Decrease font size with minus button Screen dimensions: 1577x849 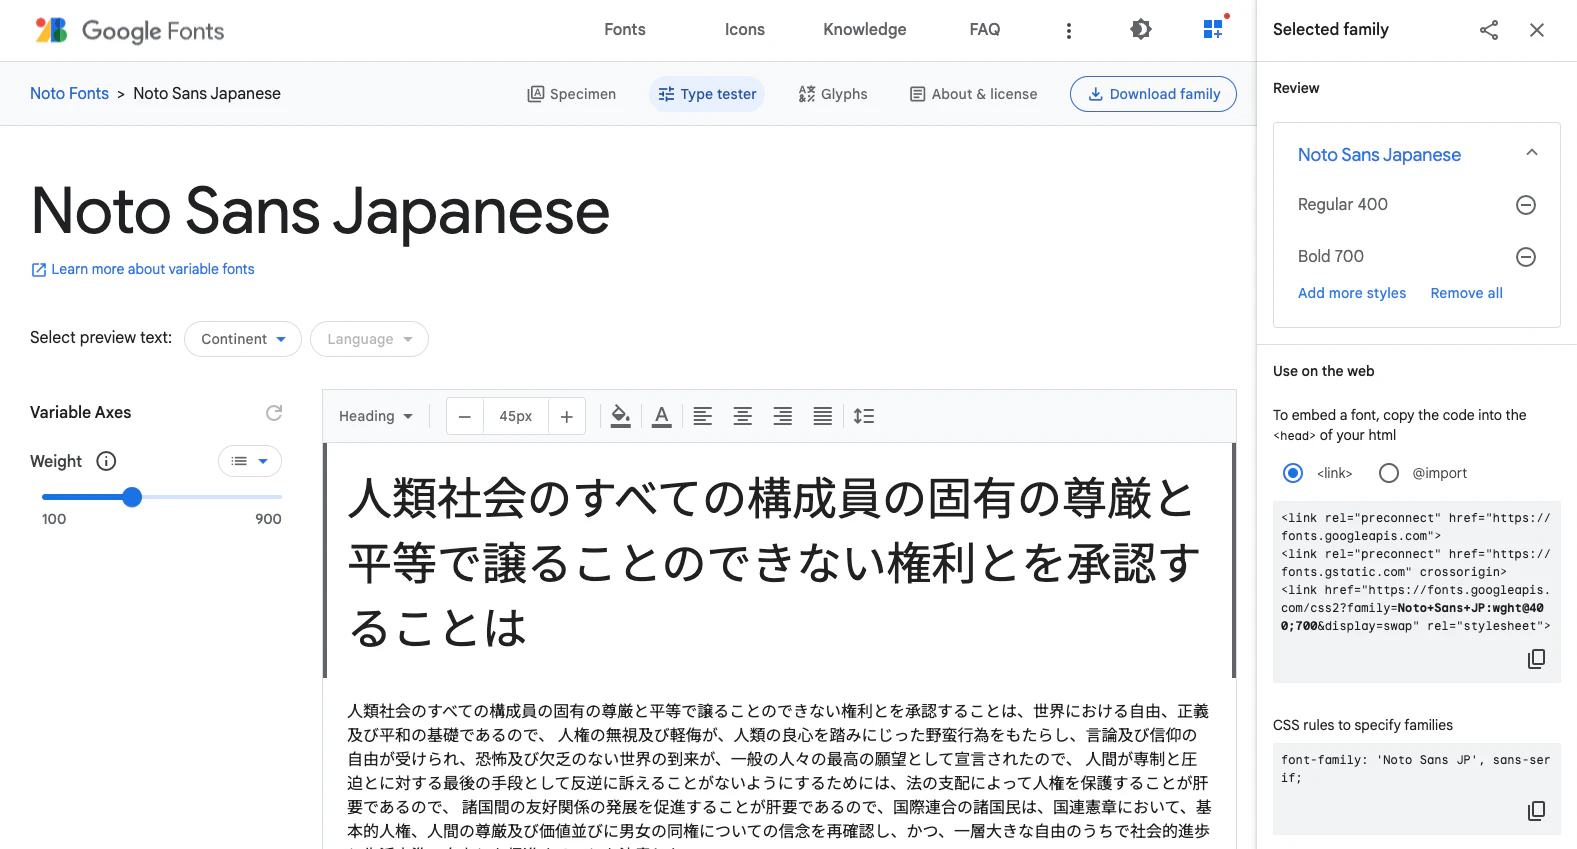[465, 416]
